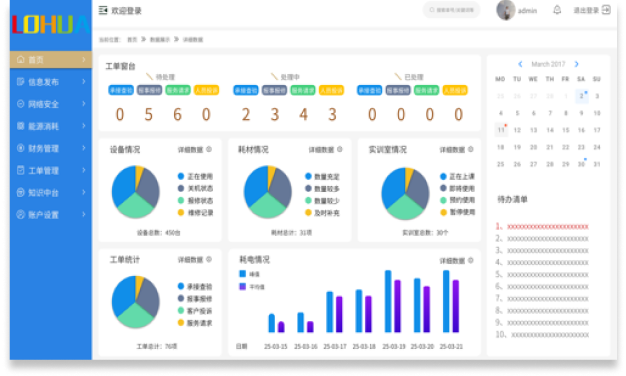
Task: Click the 退出登录 logout arrow icon
Action: pos(606,10)
